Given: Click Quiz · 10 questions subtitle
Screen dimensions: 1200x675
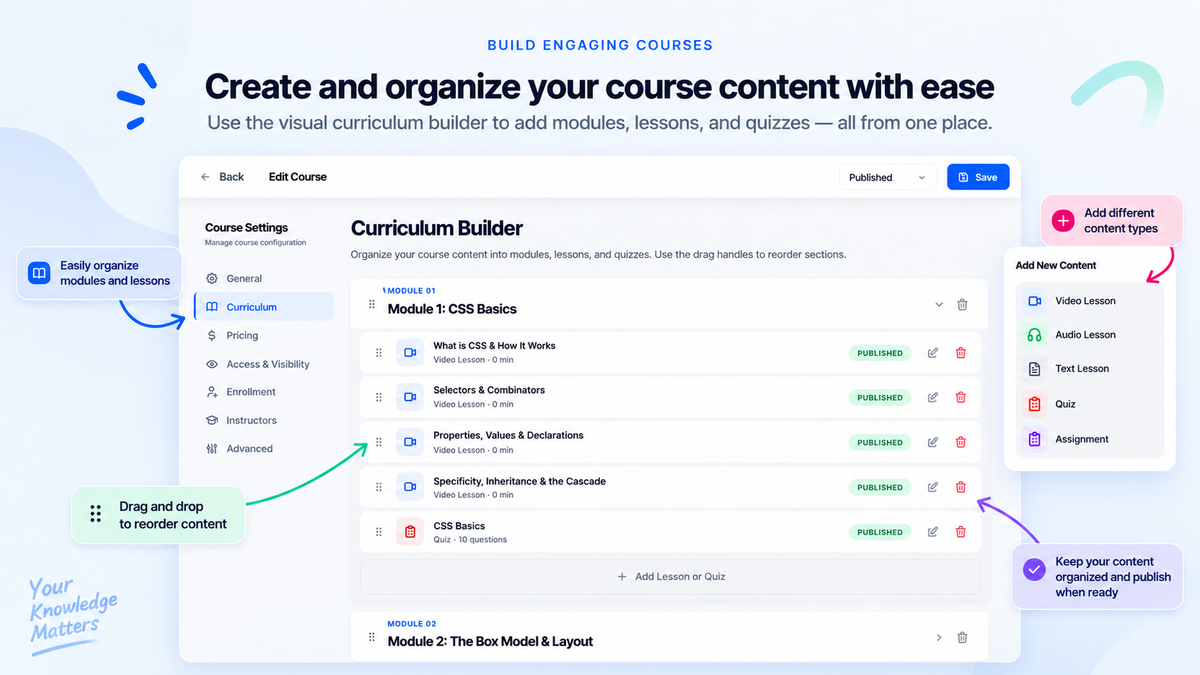Looking at the screenshot, I should pos(470,540).
